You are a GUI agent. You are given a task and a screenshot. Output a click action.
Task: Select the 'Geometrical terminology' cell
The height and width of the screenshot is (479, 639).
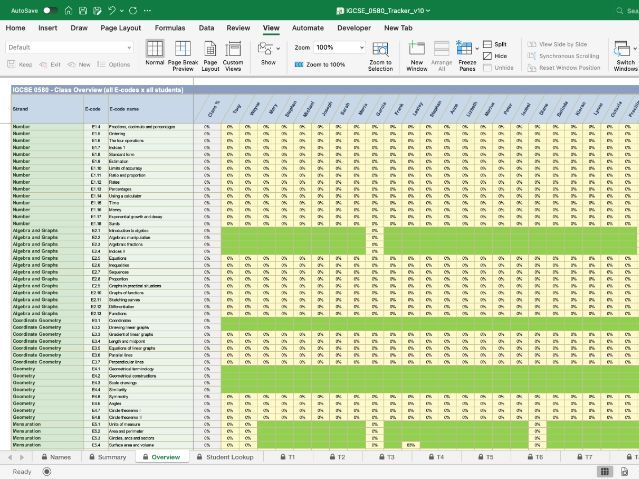tap(151, 369)
